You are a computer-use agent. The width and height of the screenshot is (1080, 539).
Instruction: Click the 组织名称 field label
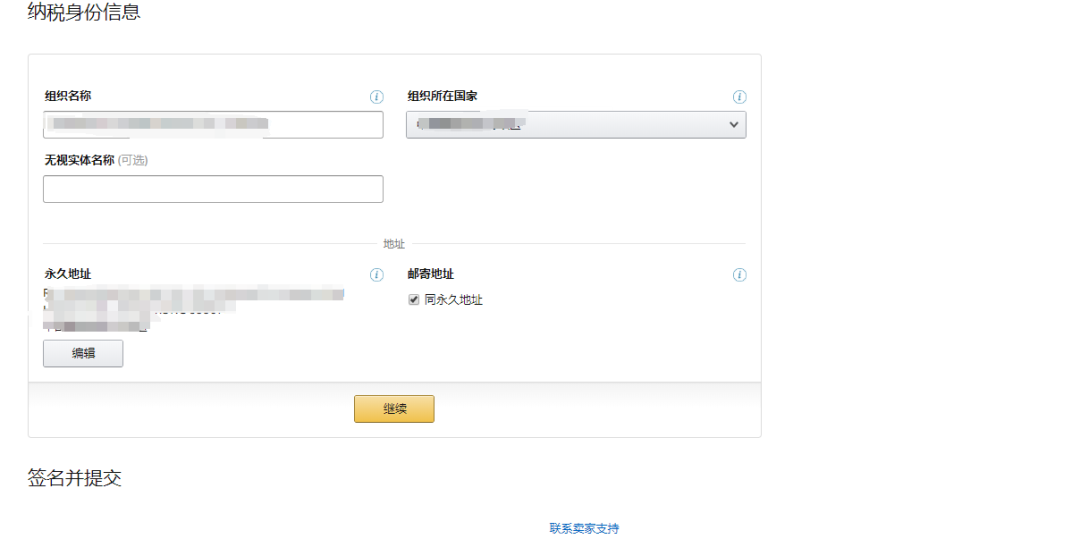click(x=68, y=96)
